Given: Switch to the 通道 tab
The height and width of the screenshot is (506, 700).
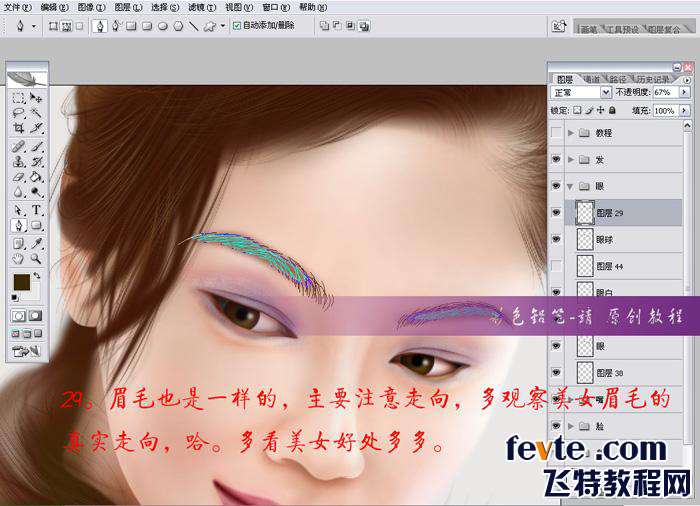Looking at the screenshot, I should click(592, 79).
